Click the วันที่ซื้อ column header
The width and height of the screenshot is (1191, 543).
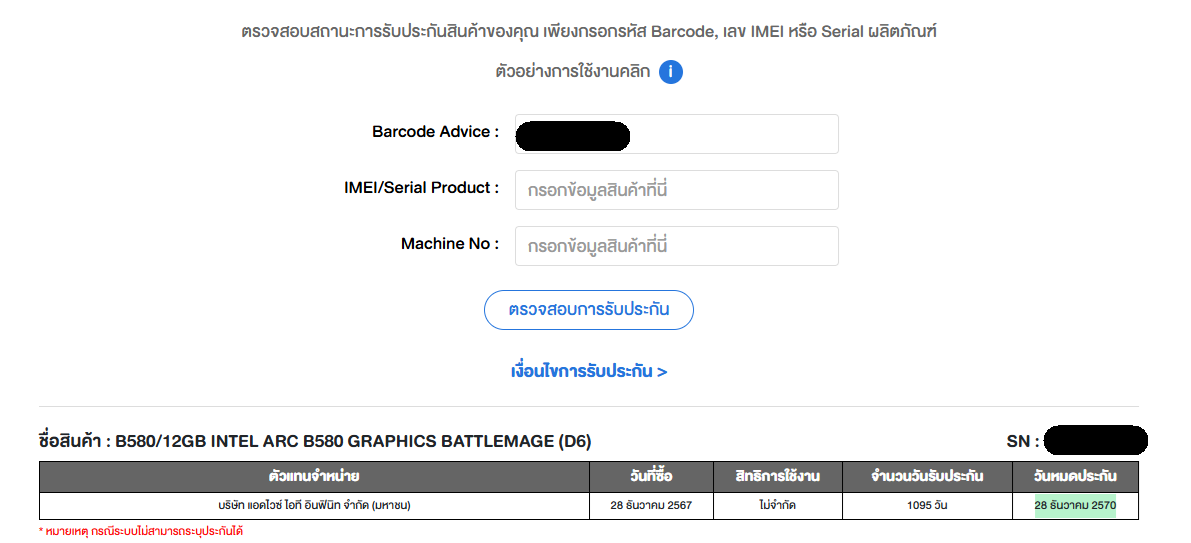point(651,476)
